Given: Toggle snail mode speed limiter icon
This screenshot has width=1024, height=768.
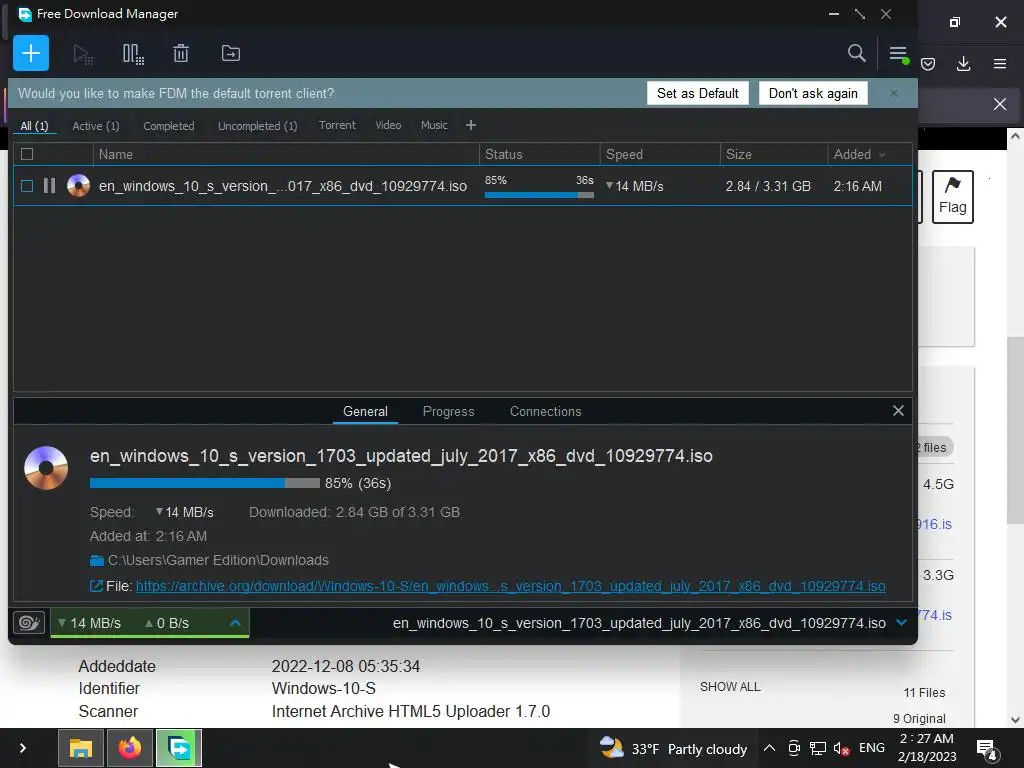Looking at the screenshot, I should point(29,623).
